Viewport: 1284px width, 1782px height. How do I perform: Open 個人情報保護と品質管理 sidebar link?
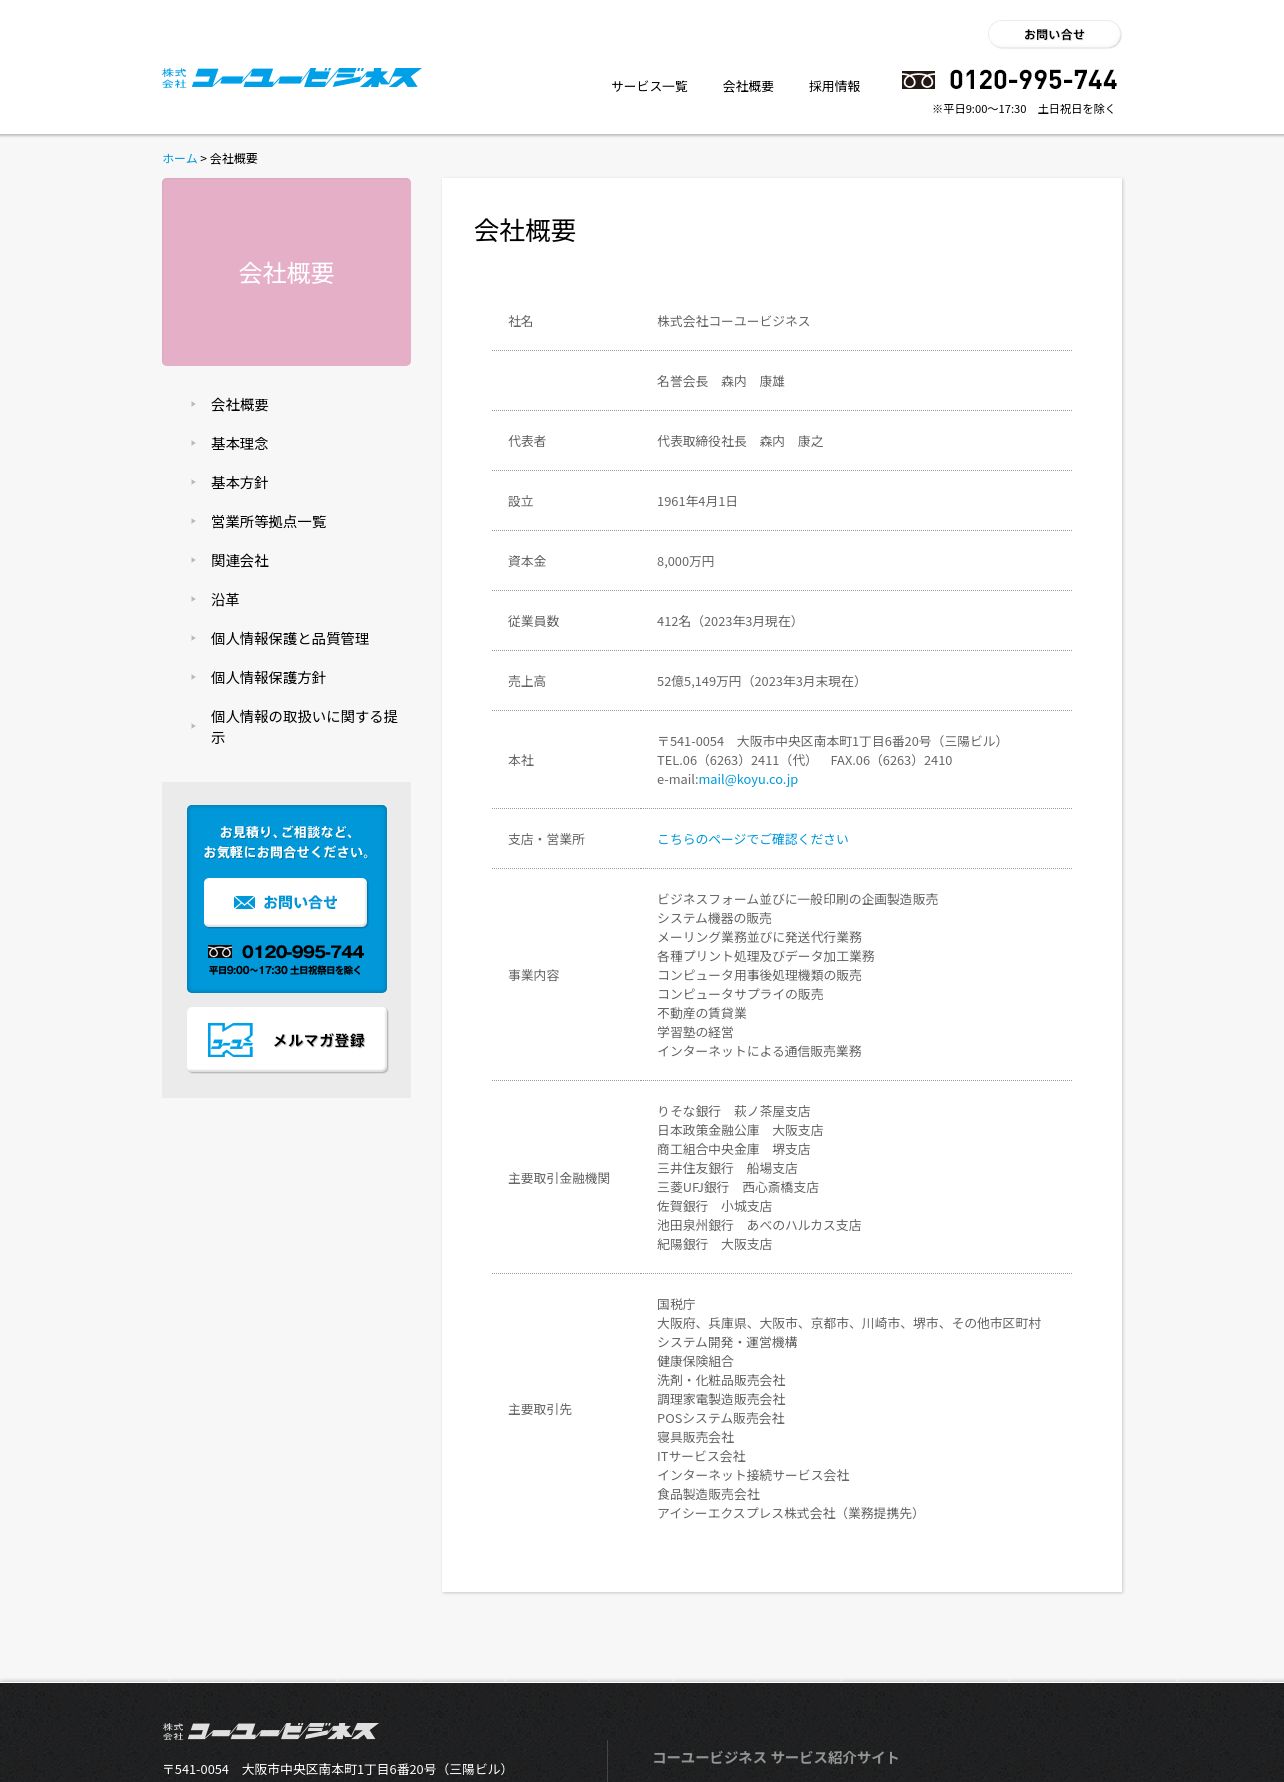point(290,639)
